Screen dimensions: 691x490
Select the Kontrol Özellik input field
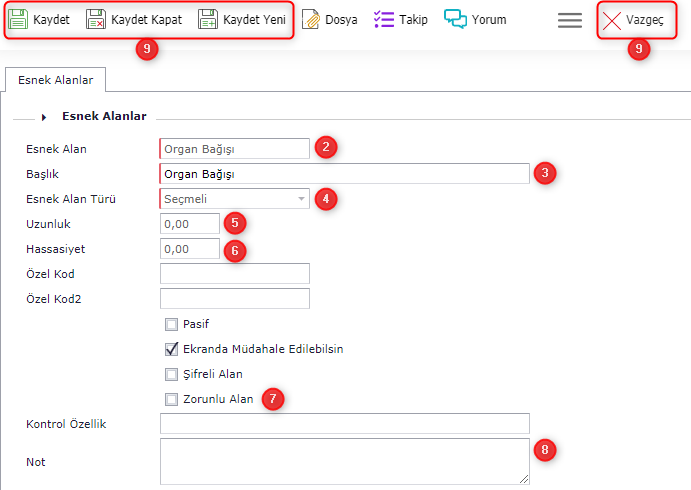click(x=344, y=424)
